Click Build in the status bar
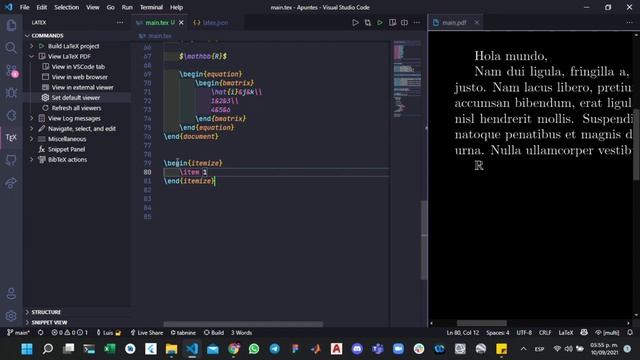Viewport: 640px width, 360px height. (214, 333)
